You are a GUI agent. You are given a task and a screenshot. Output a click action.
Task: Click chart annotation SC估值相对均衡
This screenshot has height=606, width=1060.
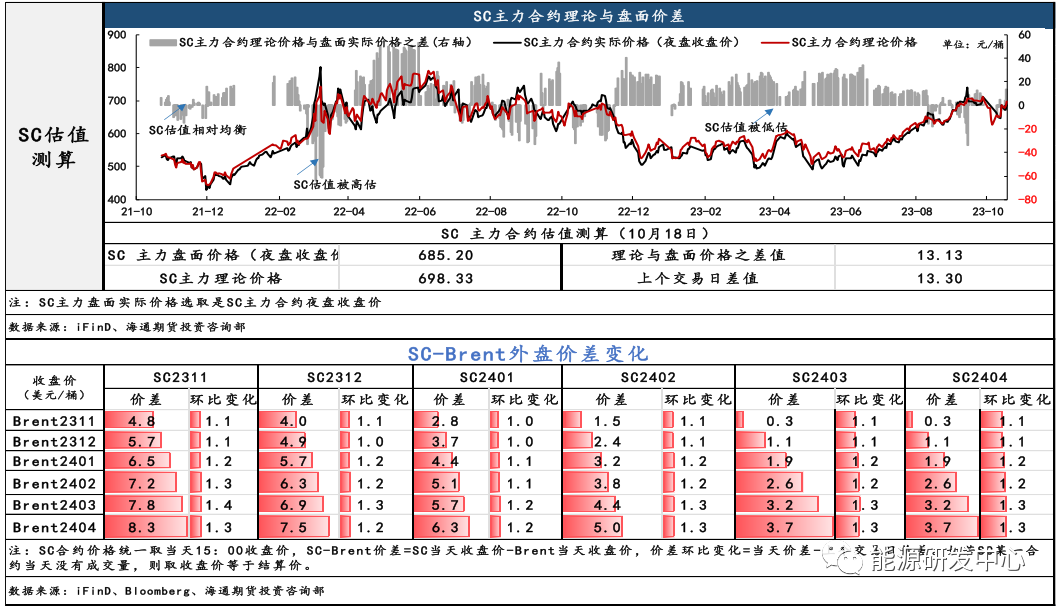coord(196,129)
